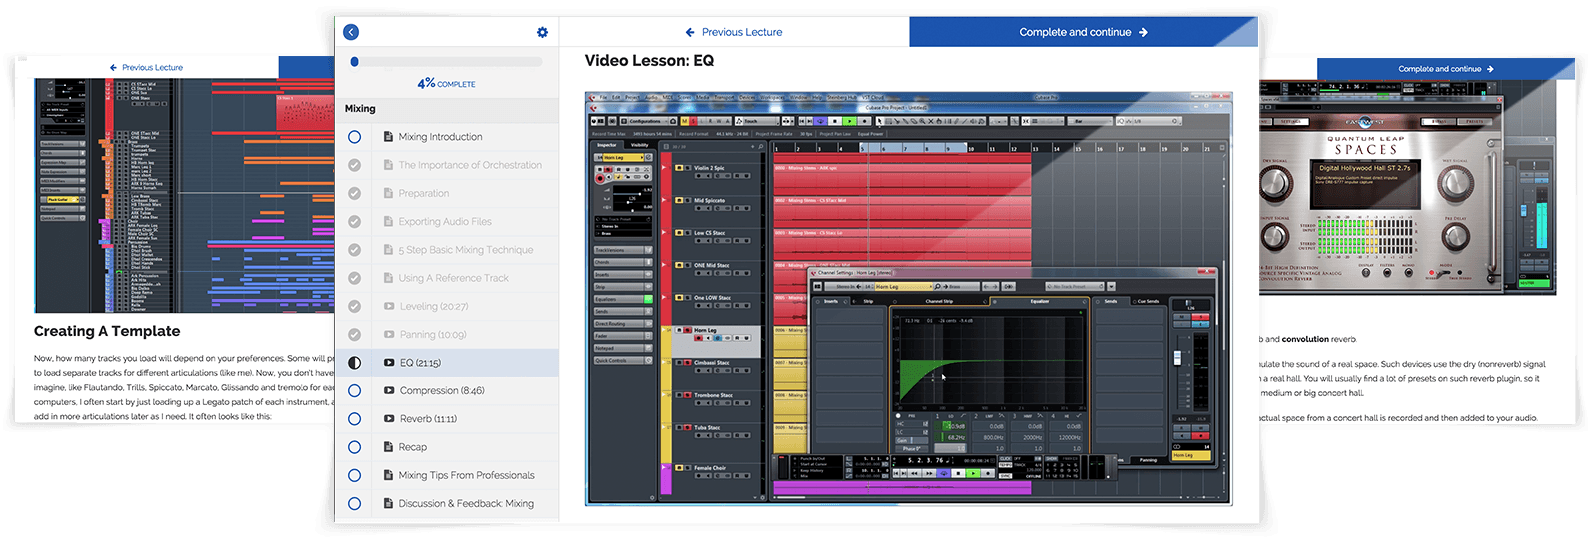Click document icon next to Mixing Introduction
This screenshot has height=541, width=1588.
click(x=389, y=137)
